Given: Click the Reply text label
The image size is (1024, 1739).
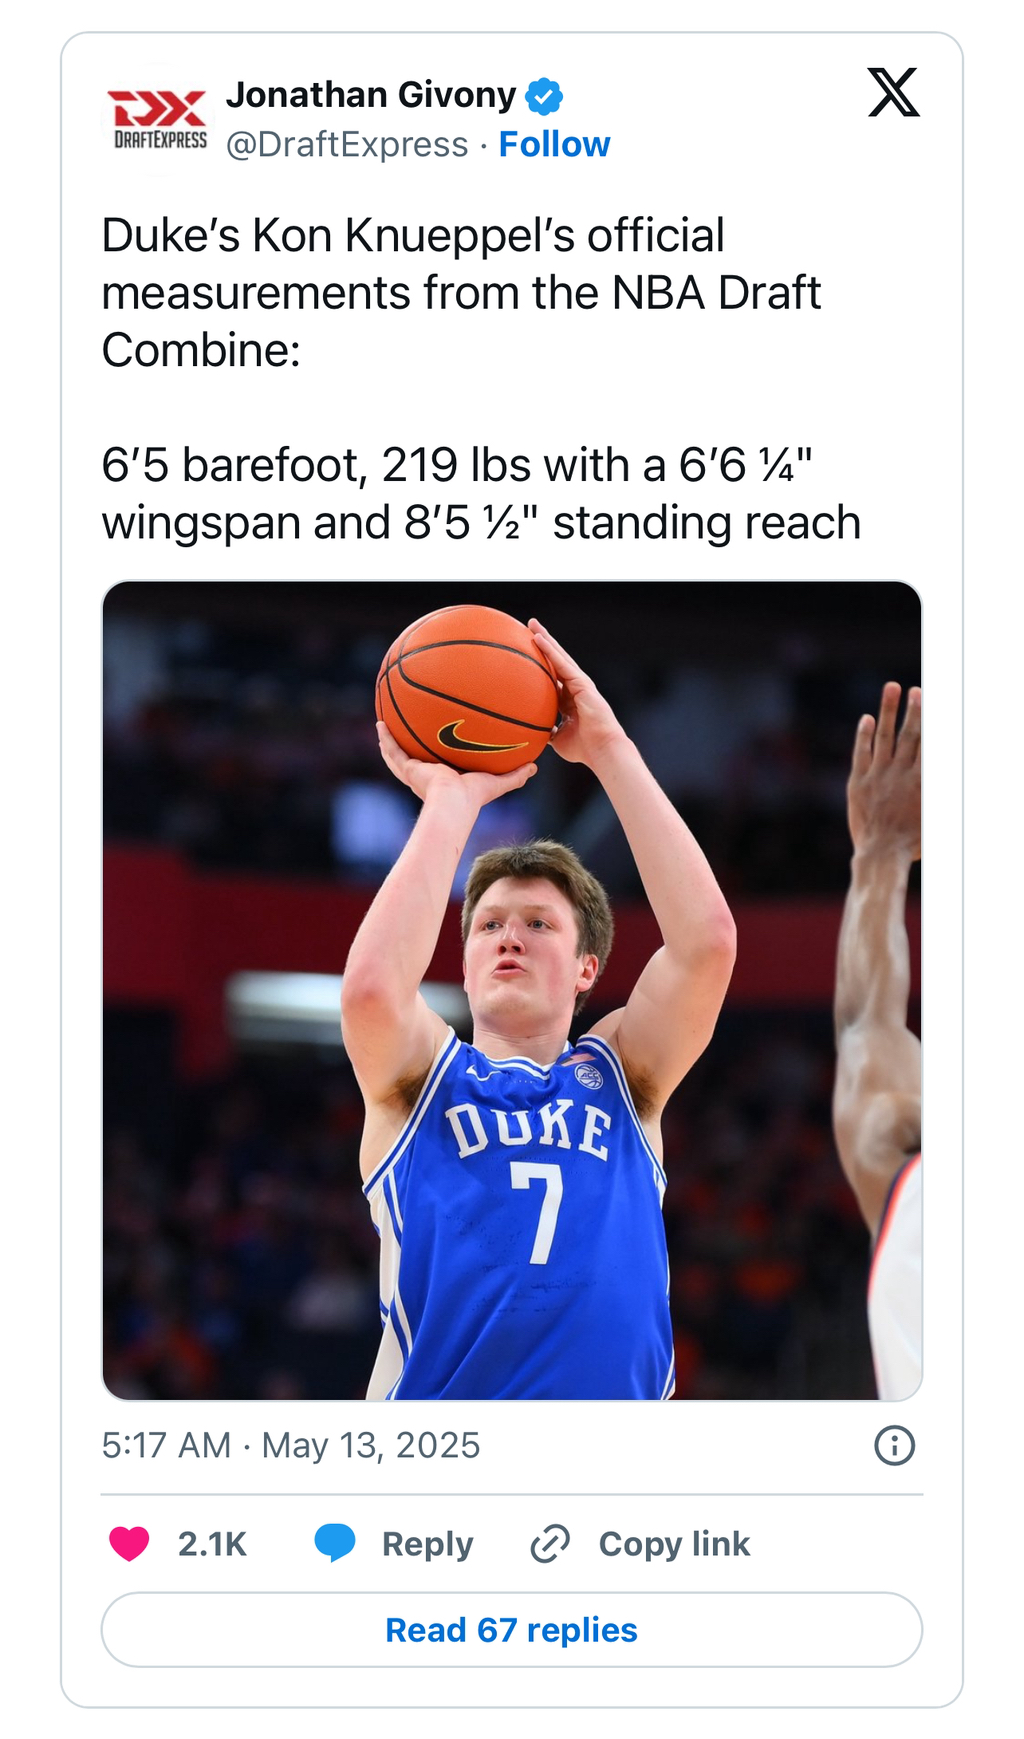Looking at the screenshot, I should (x=427, y=1544).
